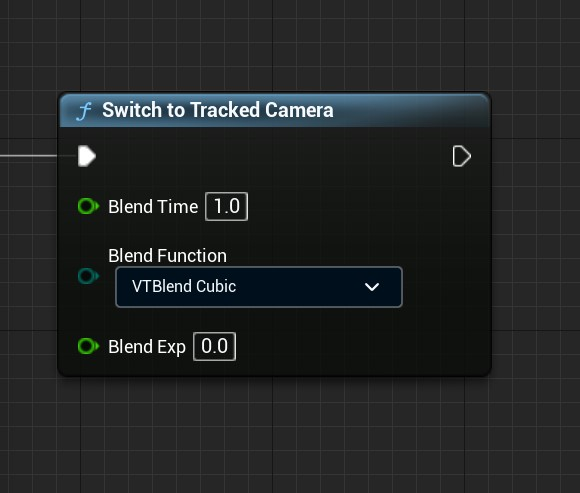Click the empty graph grid right of the node

tap(536, 237)
